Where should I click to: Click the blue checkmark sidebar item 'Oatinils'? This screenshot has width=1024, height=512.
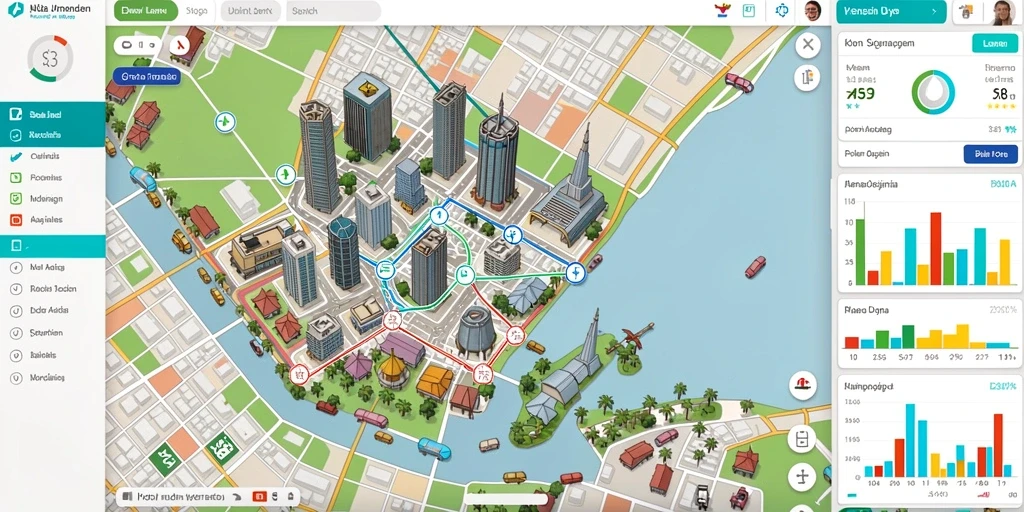pyautogui.click(x=44, y=157)
